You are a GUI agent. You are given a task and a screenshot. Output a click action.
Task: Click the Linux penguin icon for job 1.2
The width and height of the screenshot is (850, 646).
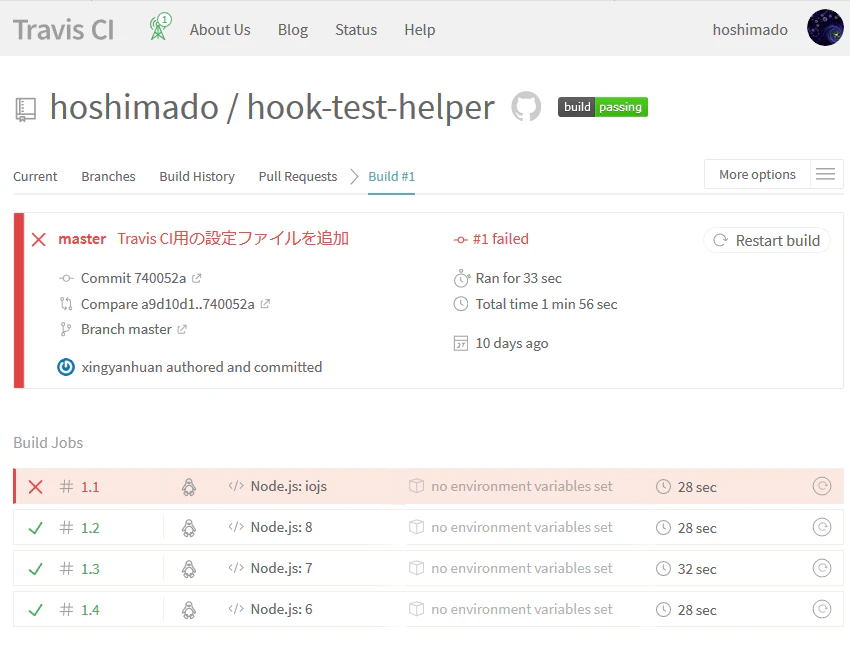click(189, 528)
